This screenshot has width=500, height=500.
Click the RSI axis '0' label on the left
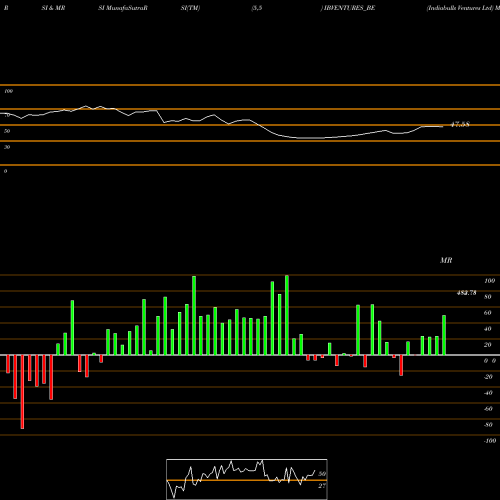pos(5,171)
